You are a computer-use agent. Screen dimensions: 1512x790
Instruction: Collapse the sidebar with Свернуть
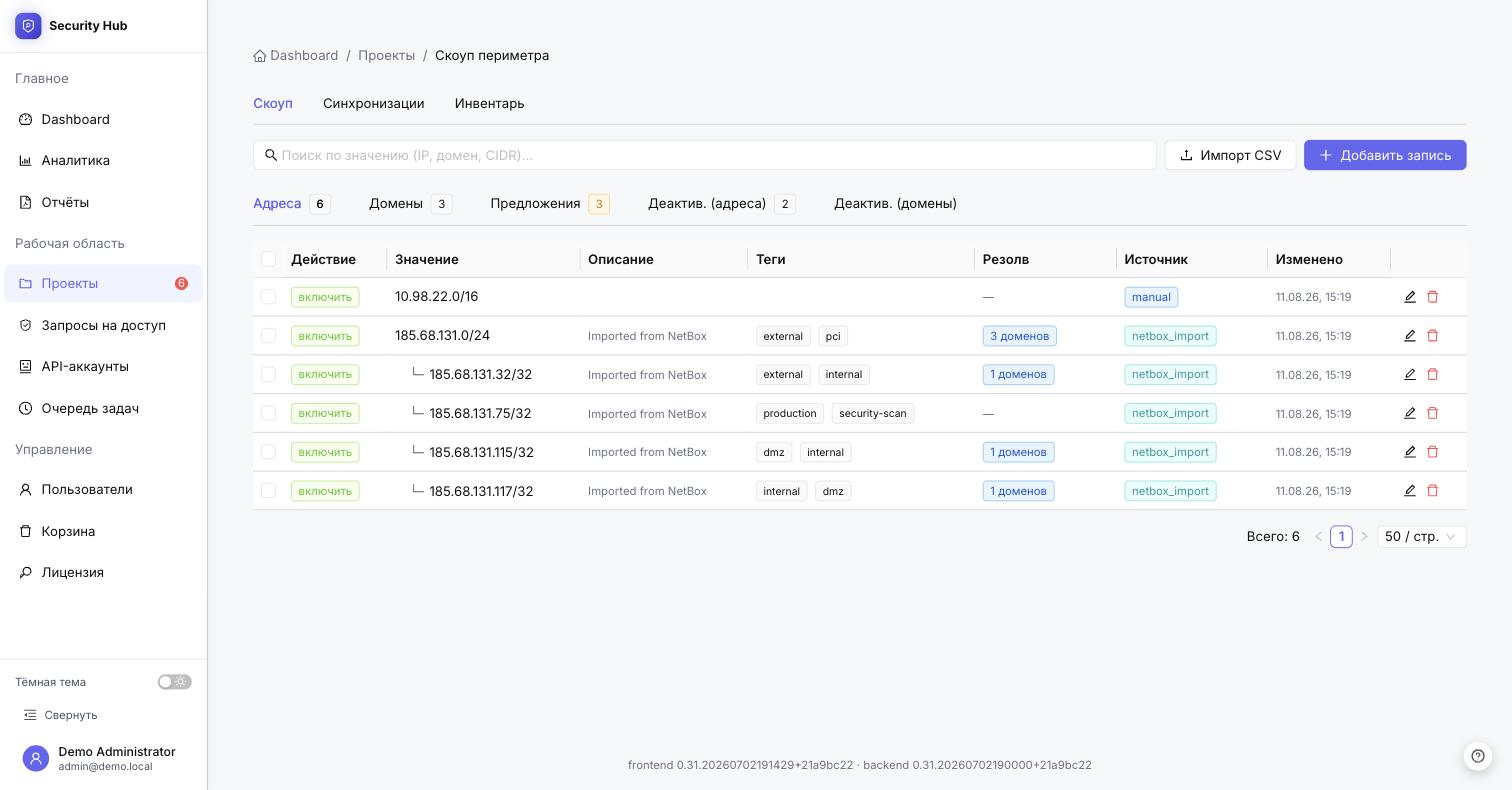click(x=61, y=715)
